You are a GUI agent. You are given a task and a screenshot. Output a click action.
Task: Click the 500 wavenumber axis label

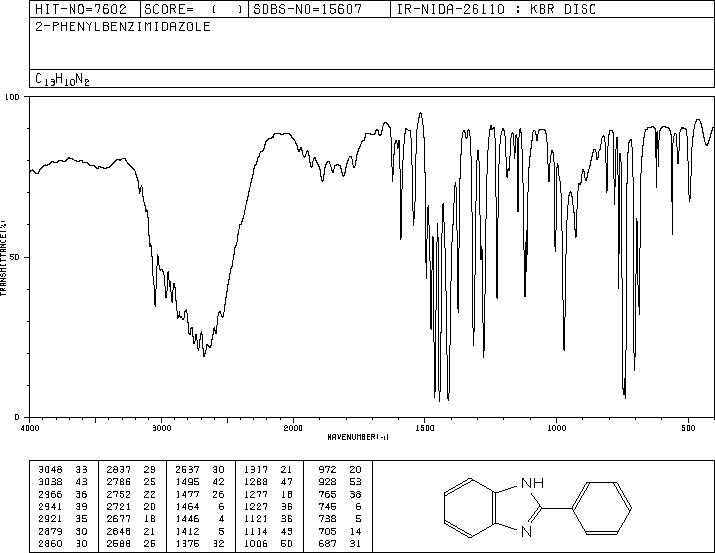[x=689, y=428]
